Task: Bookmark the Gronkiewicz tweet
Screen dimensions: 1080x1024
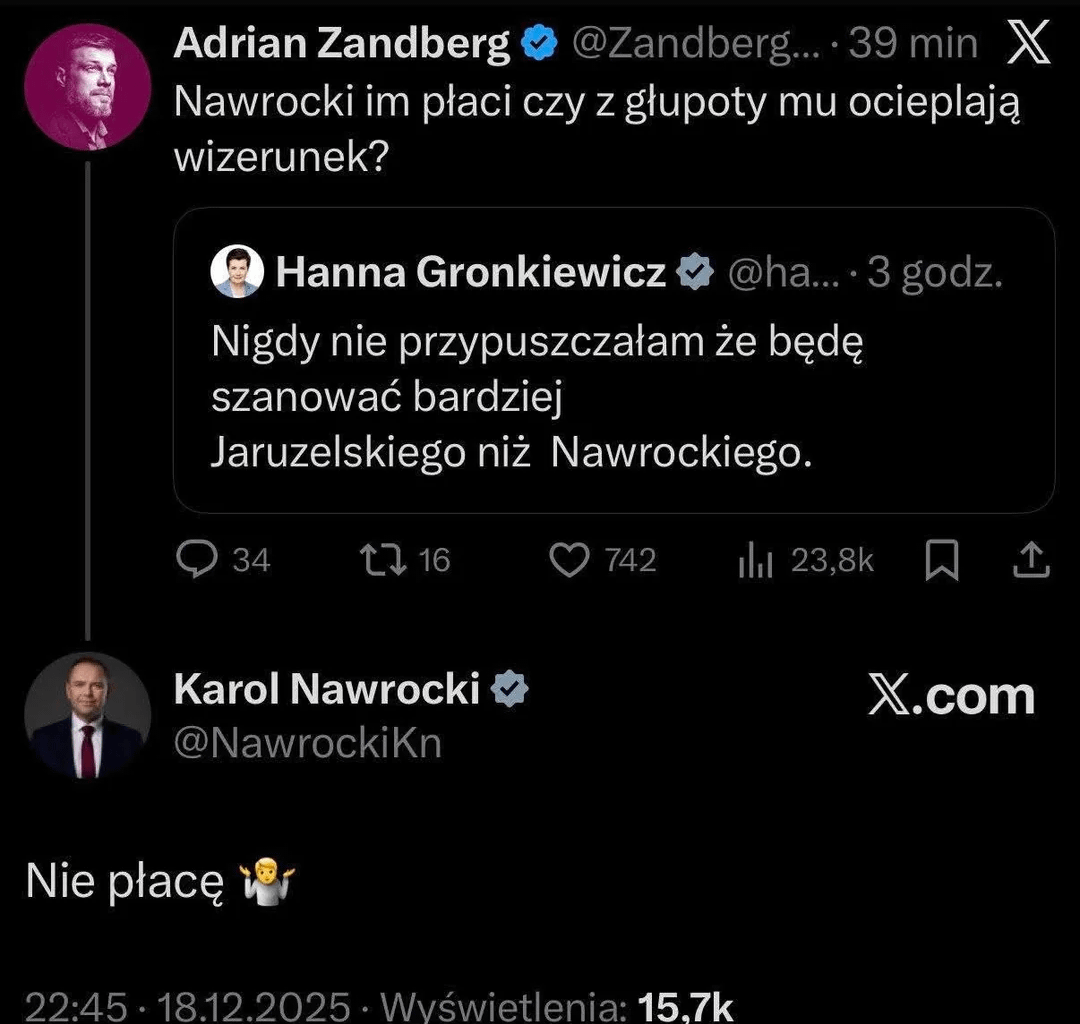Action: [x=941, y=560]
